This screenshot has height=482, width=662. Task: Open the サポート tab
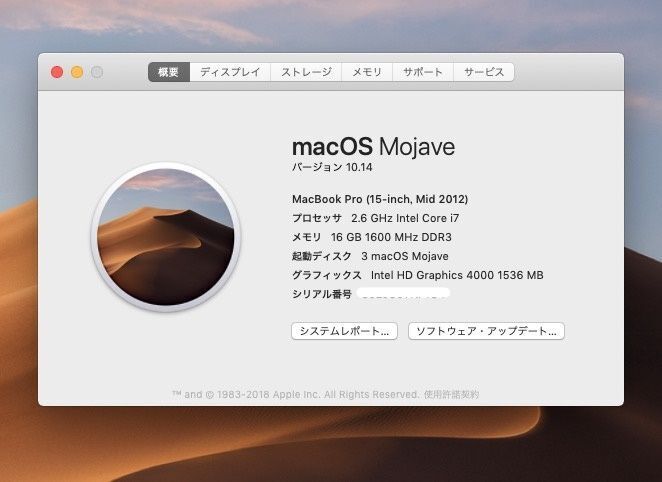(423, 72)
